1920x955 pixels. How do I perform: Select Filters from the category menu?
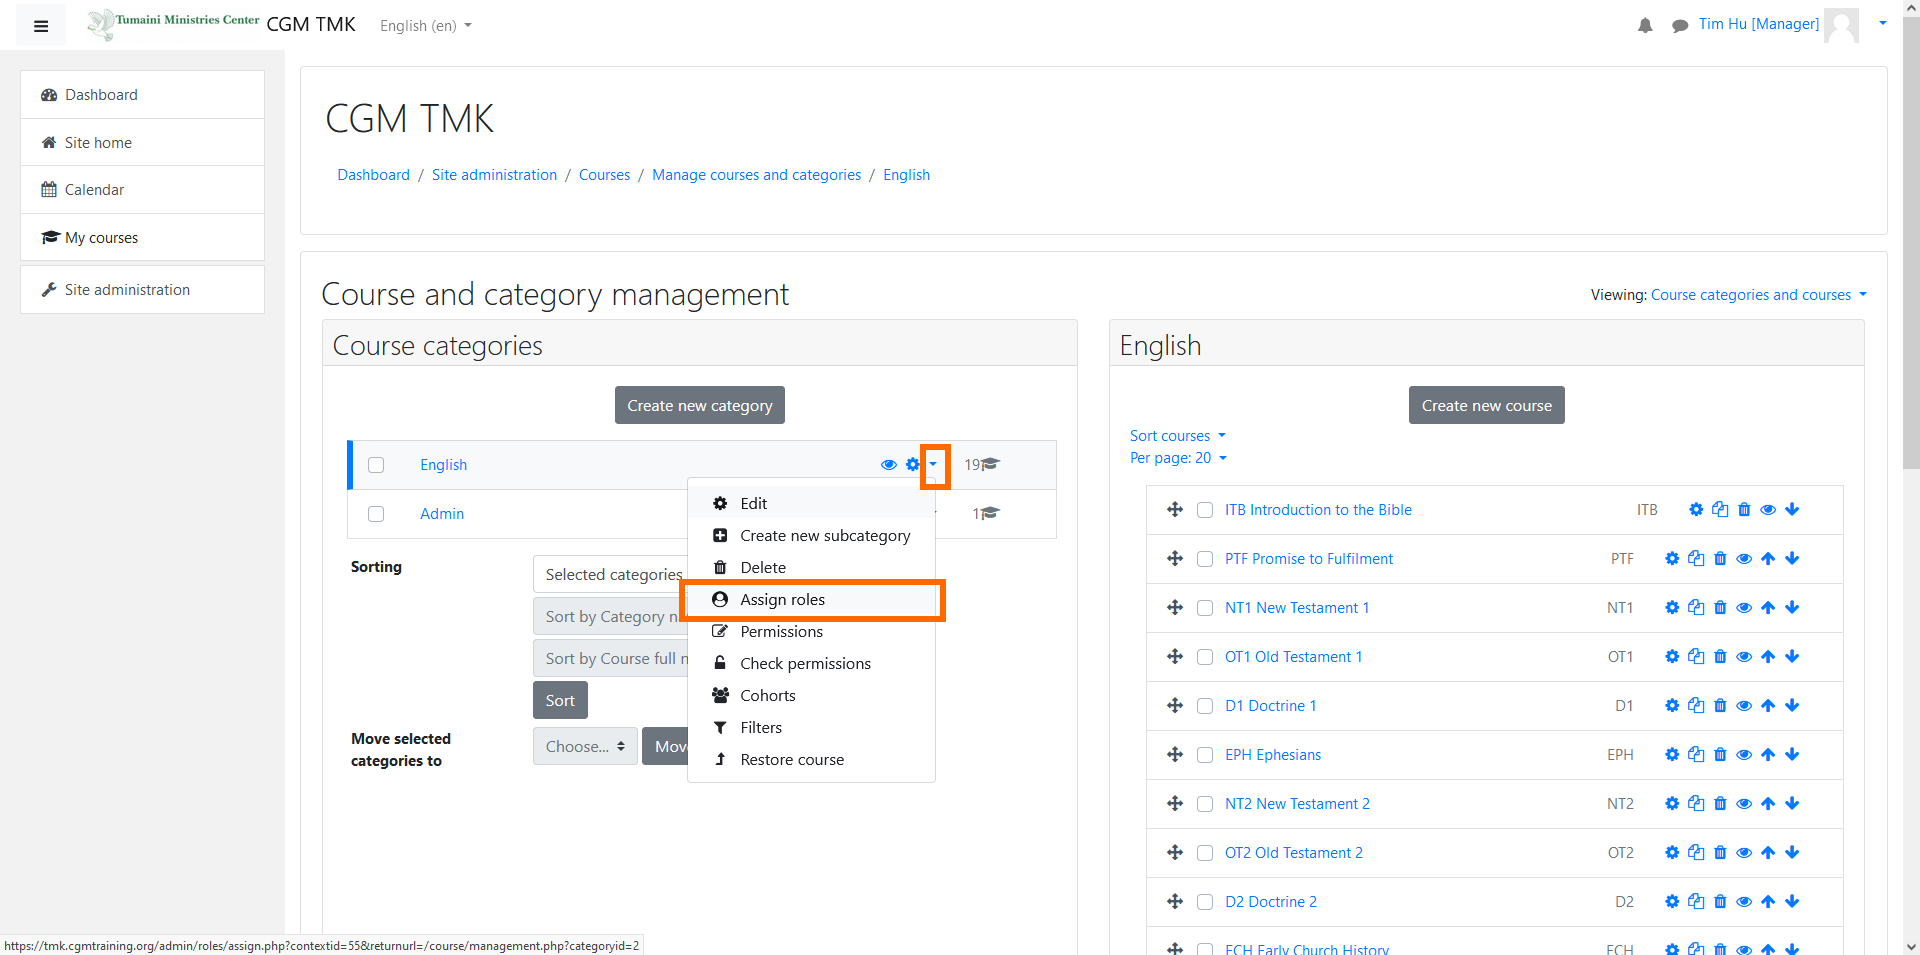point(812,728)
